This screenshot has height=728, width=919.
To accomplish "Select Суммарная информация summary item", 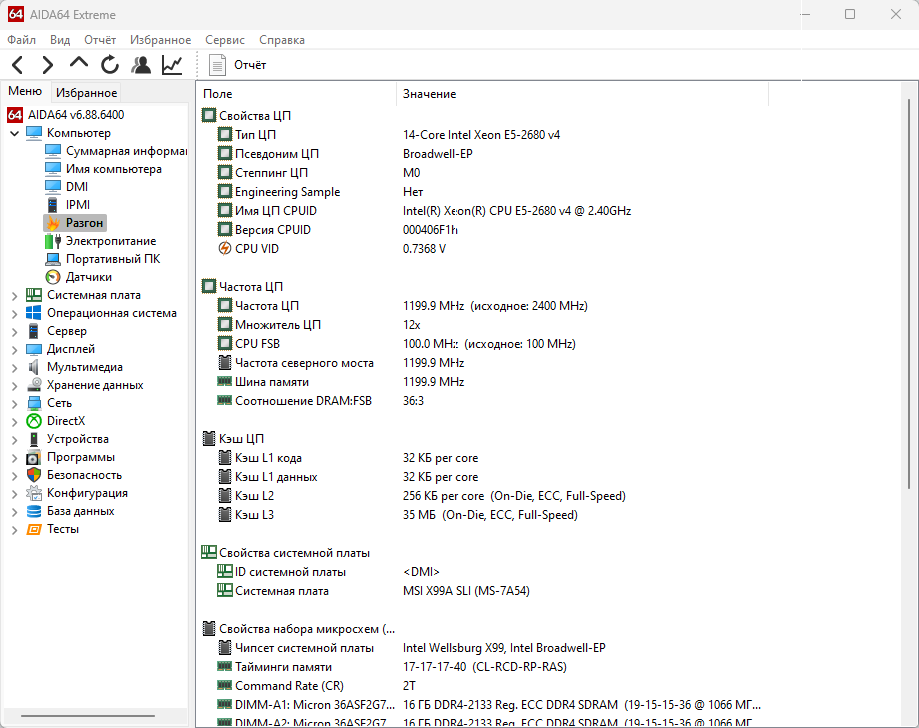I will (x=125, y=151).
